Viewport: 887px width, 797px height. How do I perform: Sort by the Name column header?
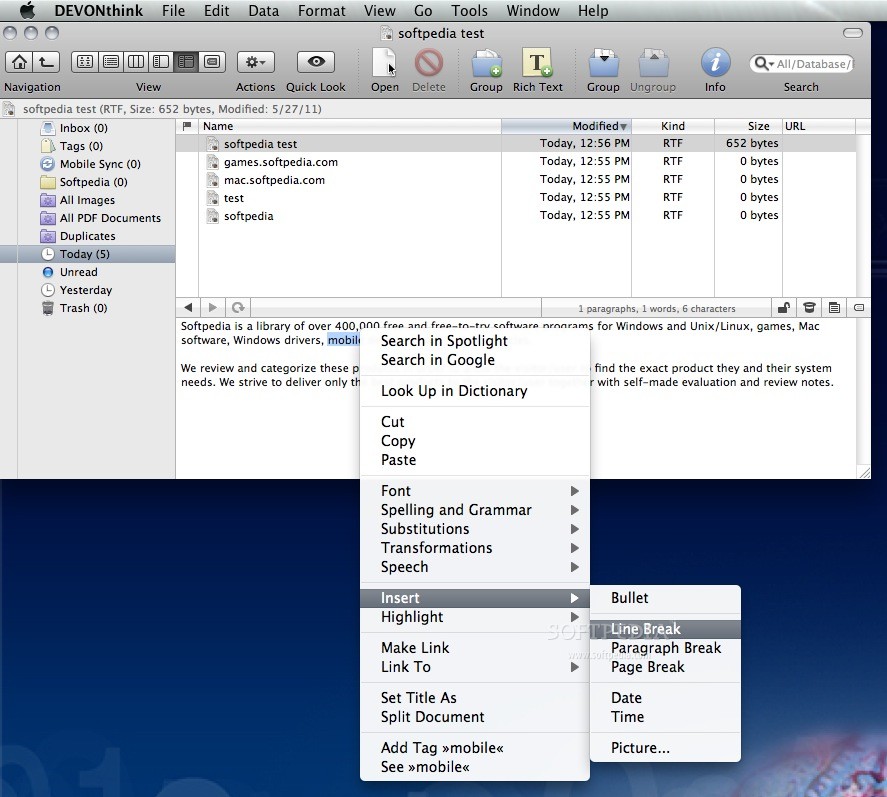coord(350,126)
